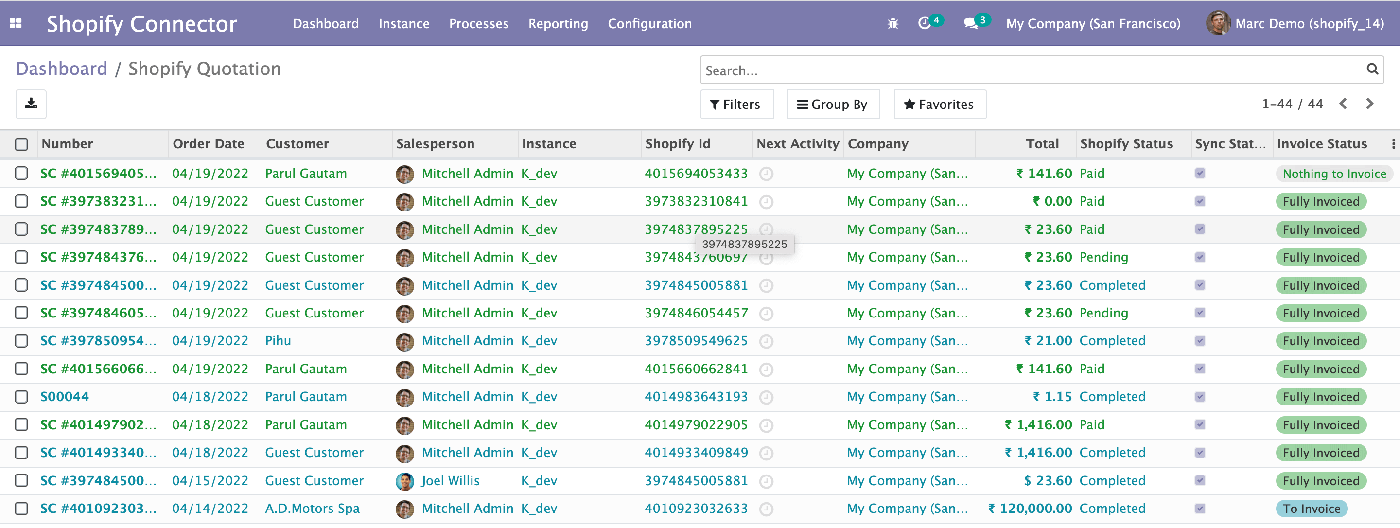This screenshot has height=528, width=1400.
Task: Select checkbox for SC #401569405 row
Action: point(22,173)
